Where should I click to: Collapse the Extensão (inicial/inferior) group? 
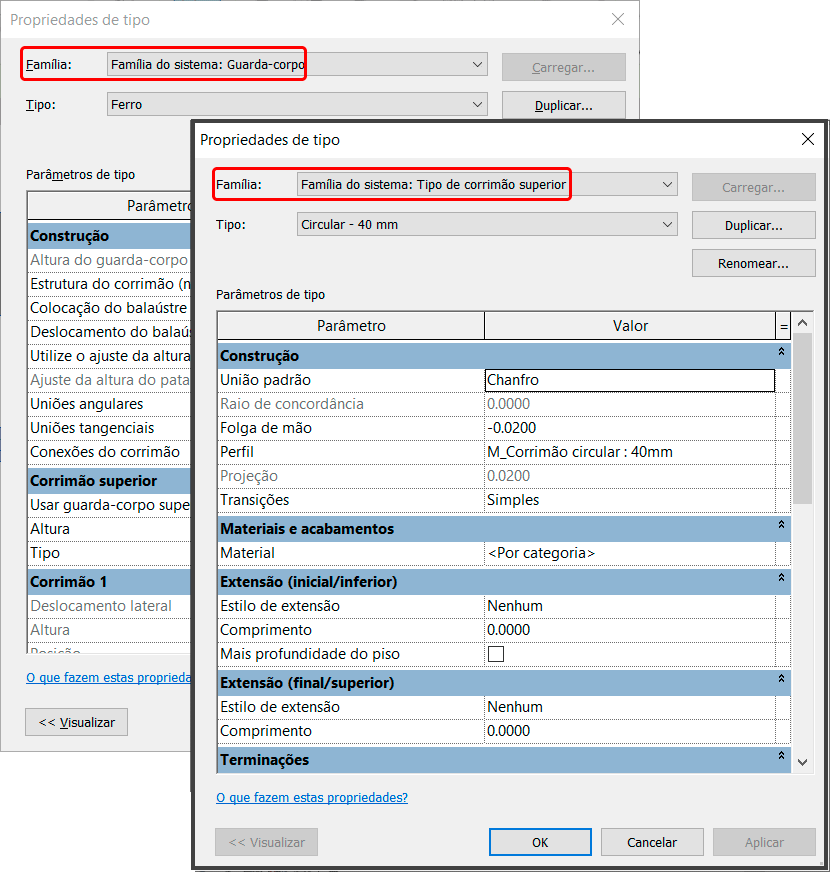click(781, 579)
